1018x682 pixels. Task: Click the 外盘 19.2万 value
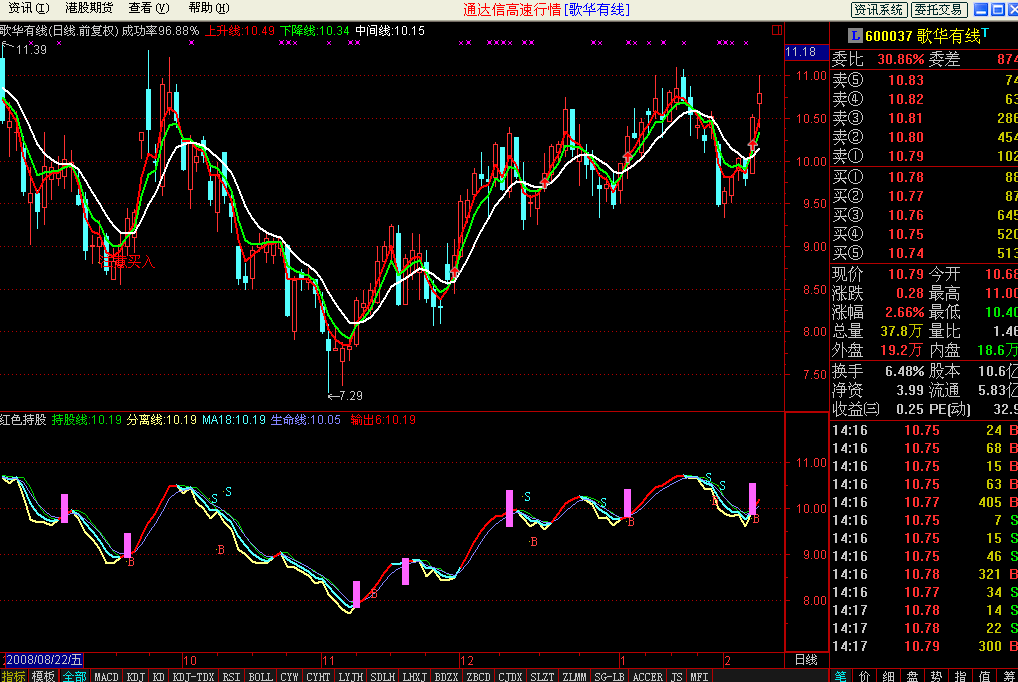(902, 350)
